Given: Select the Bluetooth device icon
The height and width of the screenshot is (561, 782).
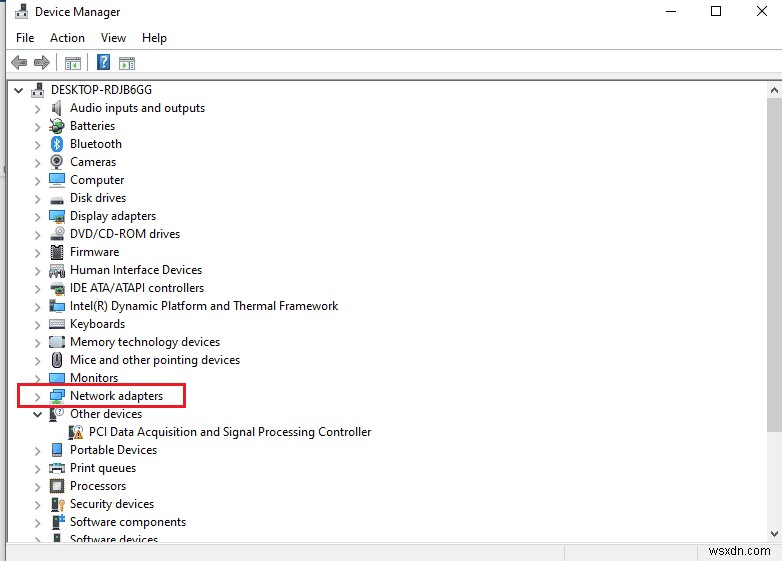Looking at the screenshot, I should pyautogui.click(x=57, y=144).
